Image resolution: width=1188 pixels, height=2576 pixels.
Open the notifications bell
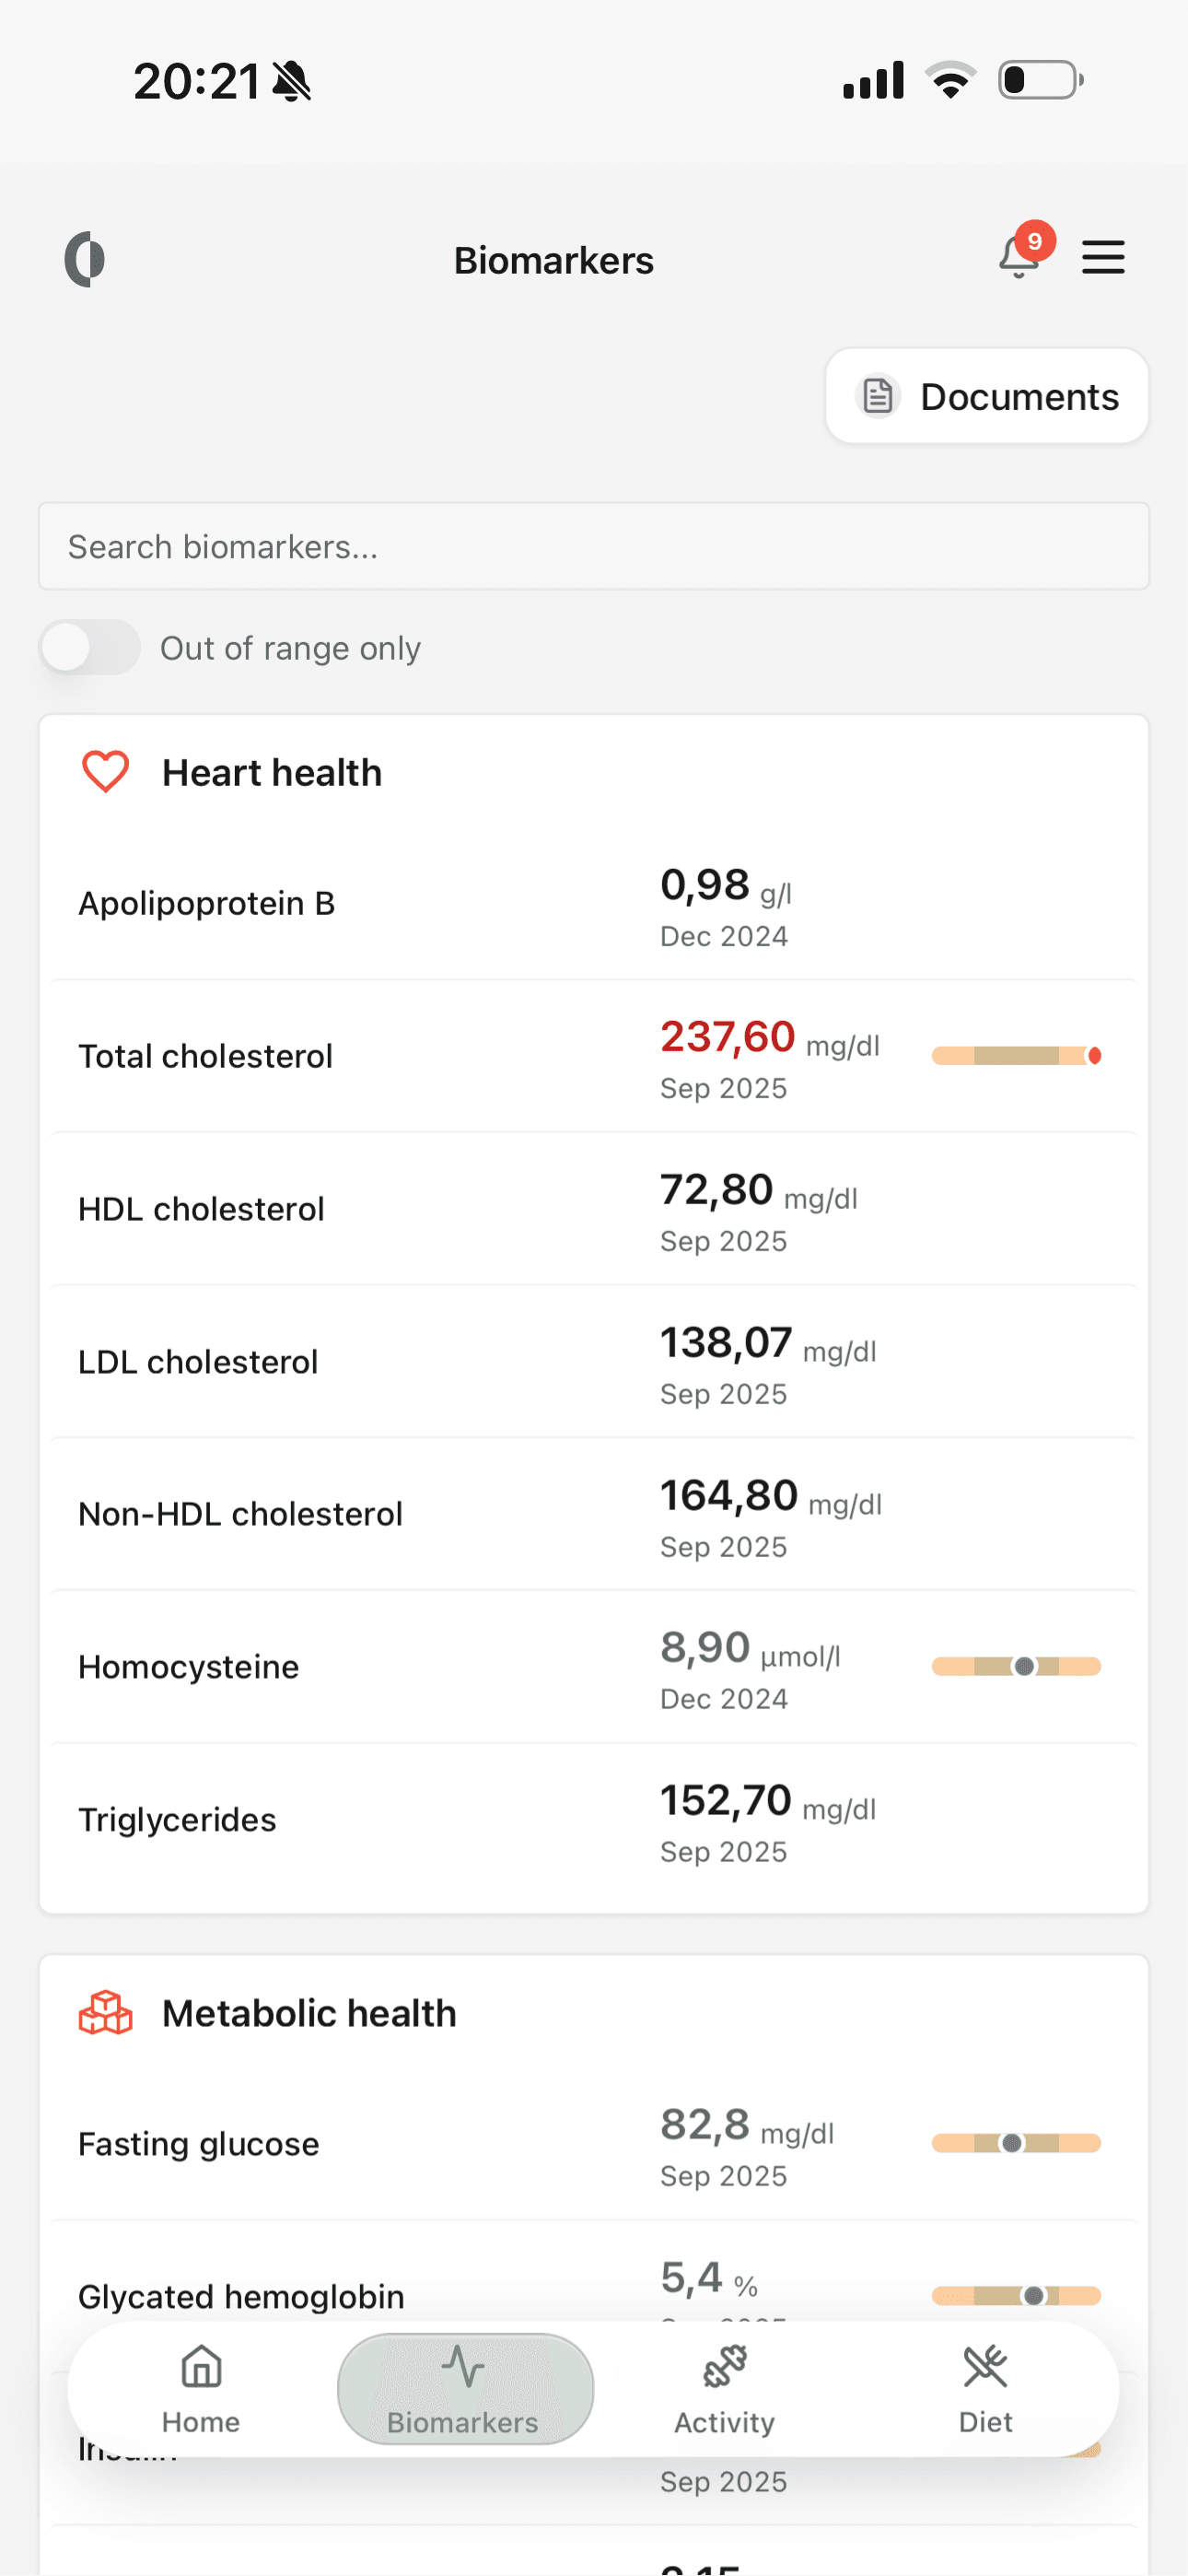point(1017,258)
